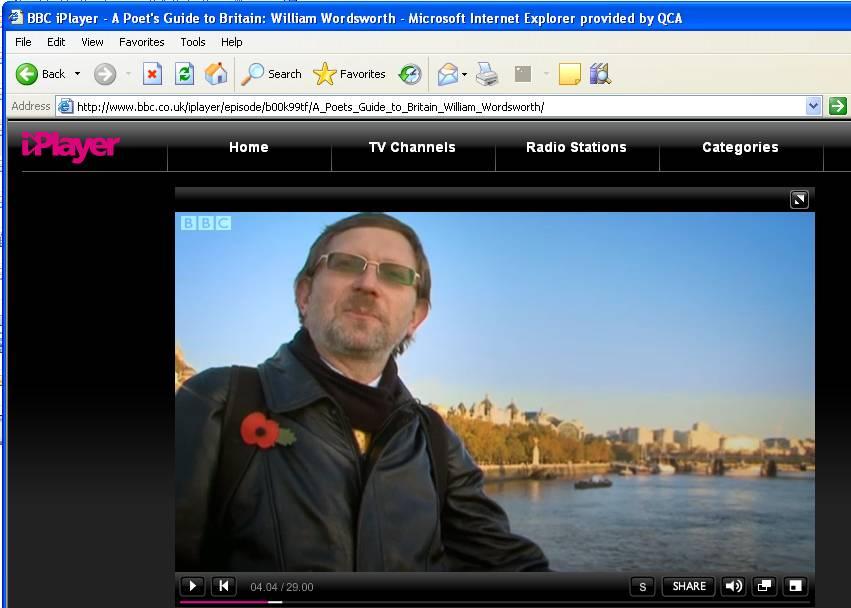This screenshot has width=851, height=608.
Task: Click the Internet Explorer page icon in title bar
Action: [x=16, y=17]
